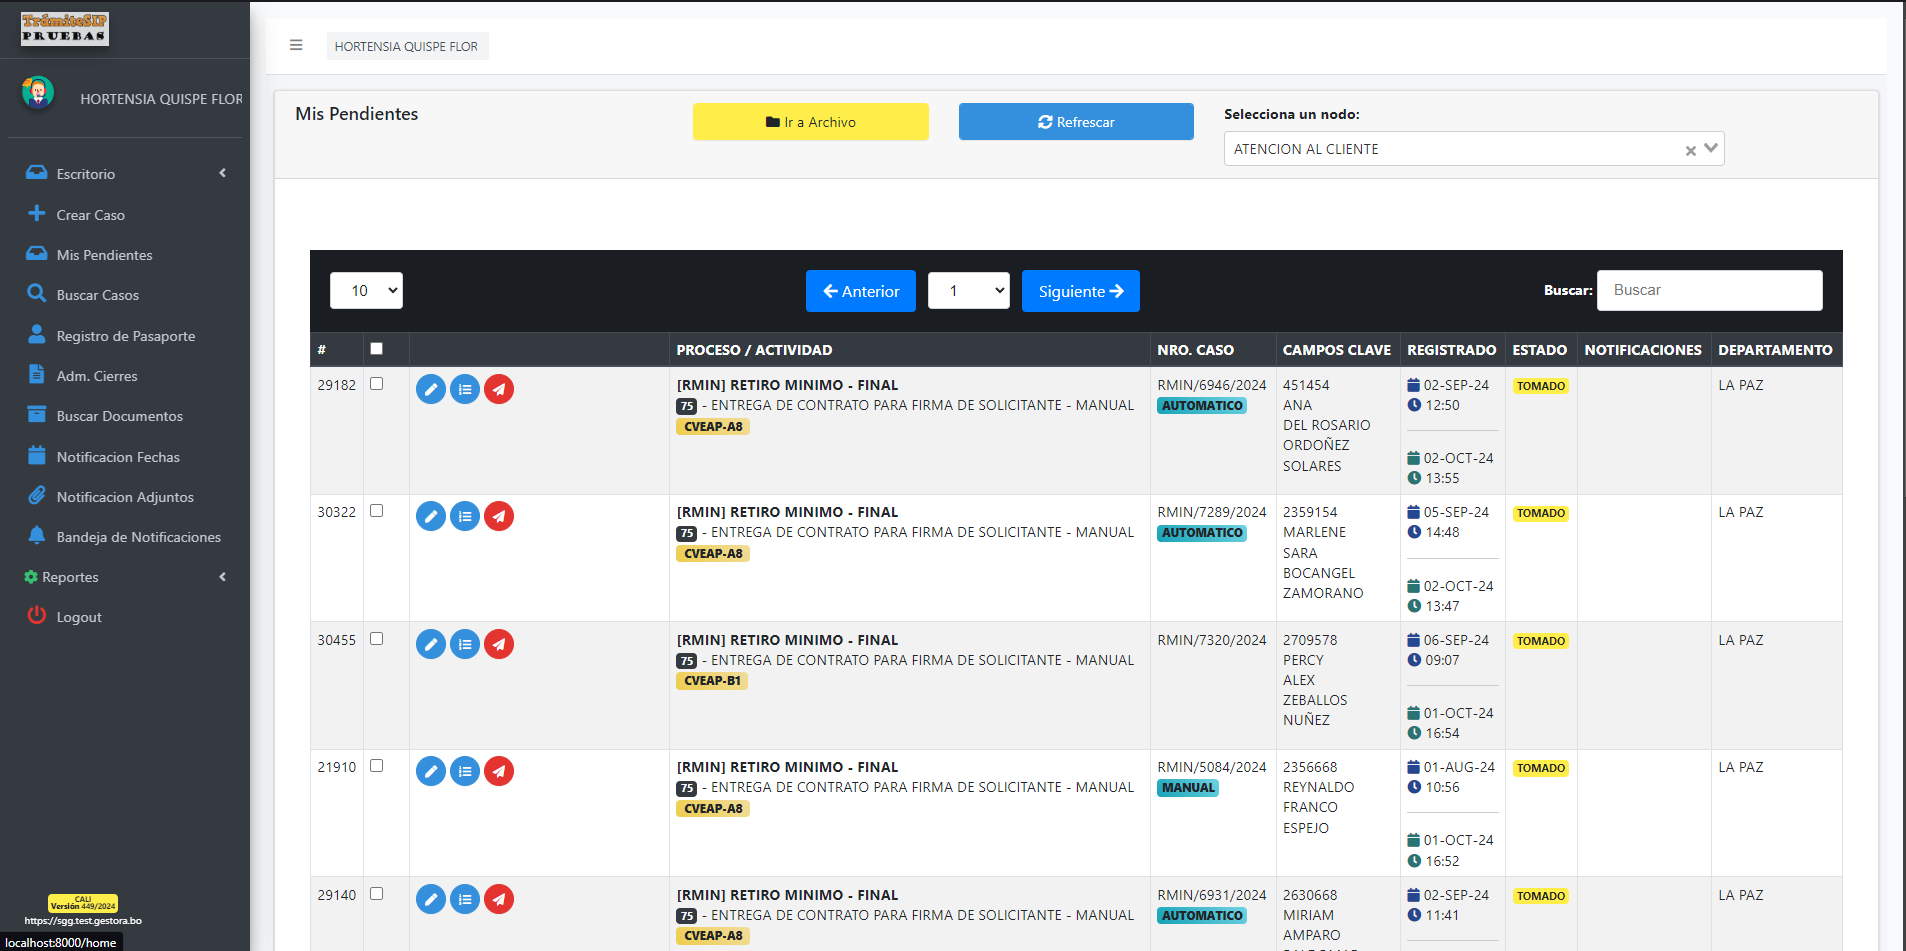The width and height of the screenshot is (1906, 951).
Task: Click red send icon for case 30322
Action: 499,516
